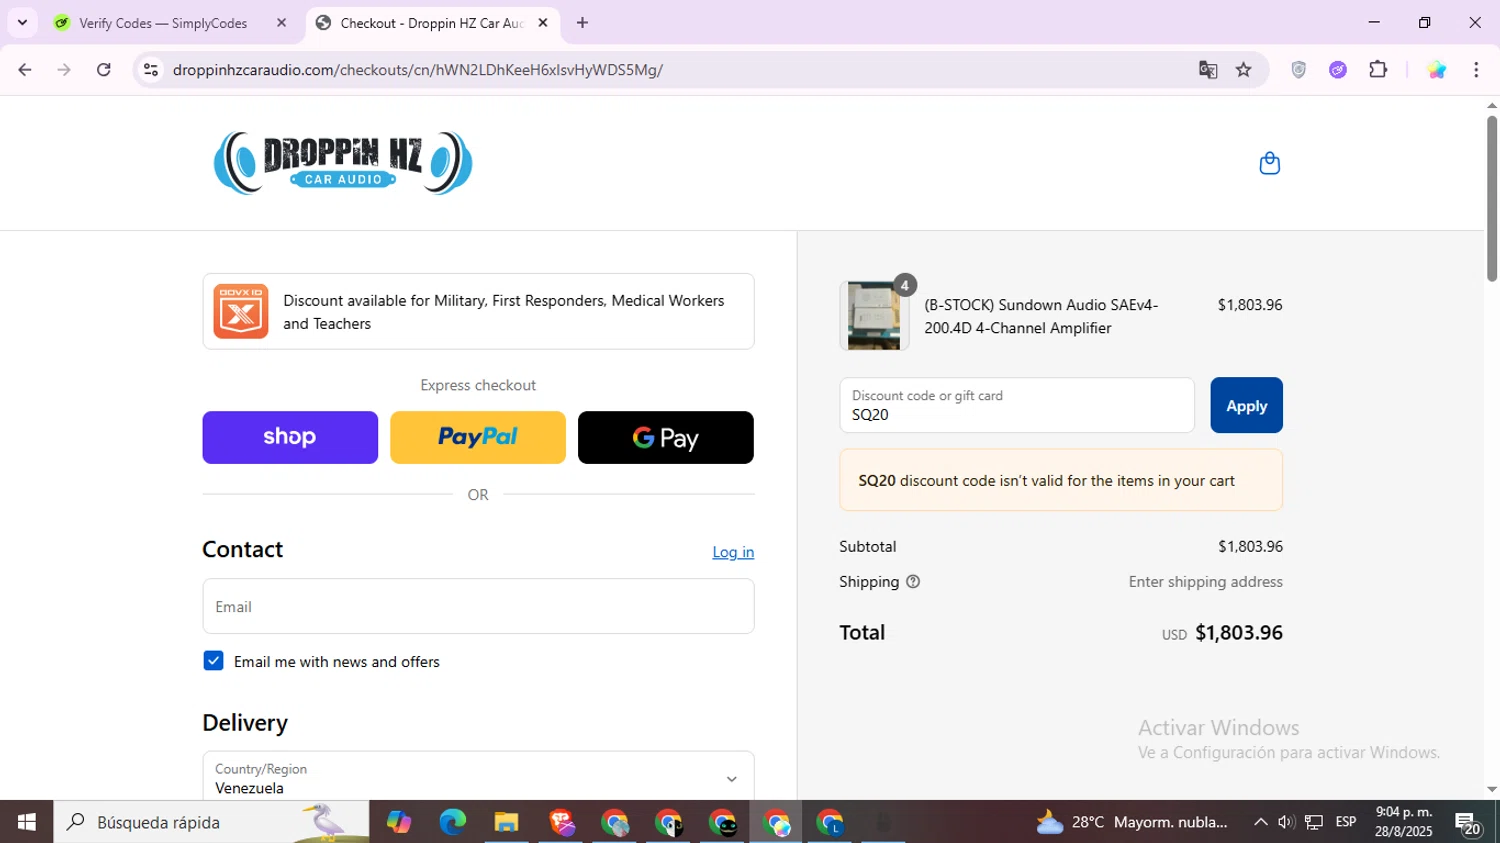Open the Windows Start menu

coord(27,822)
